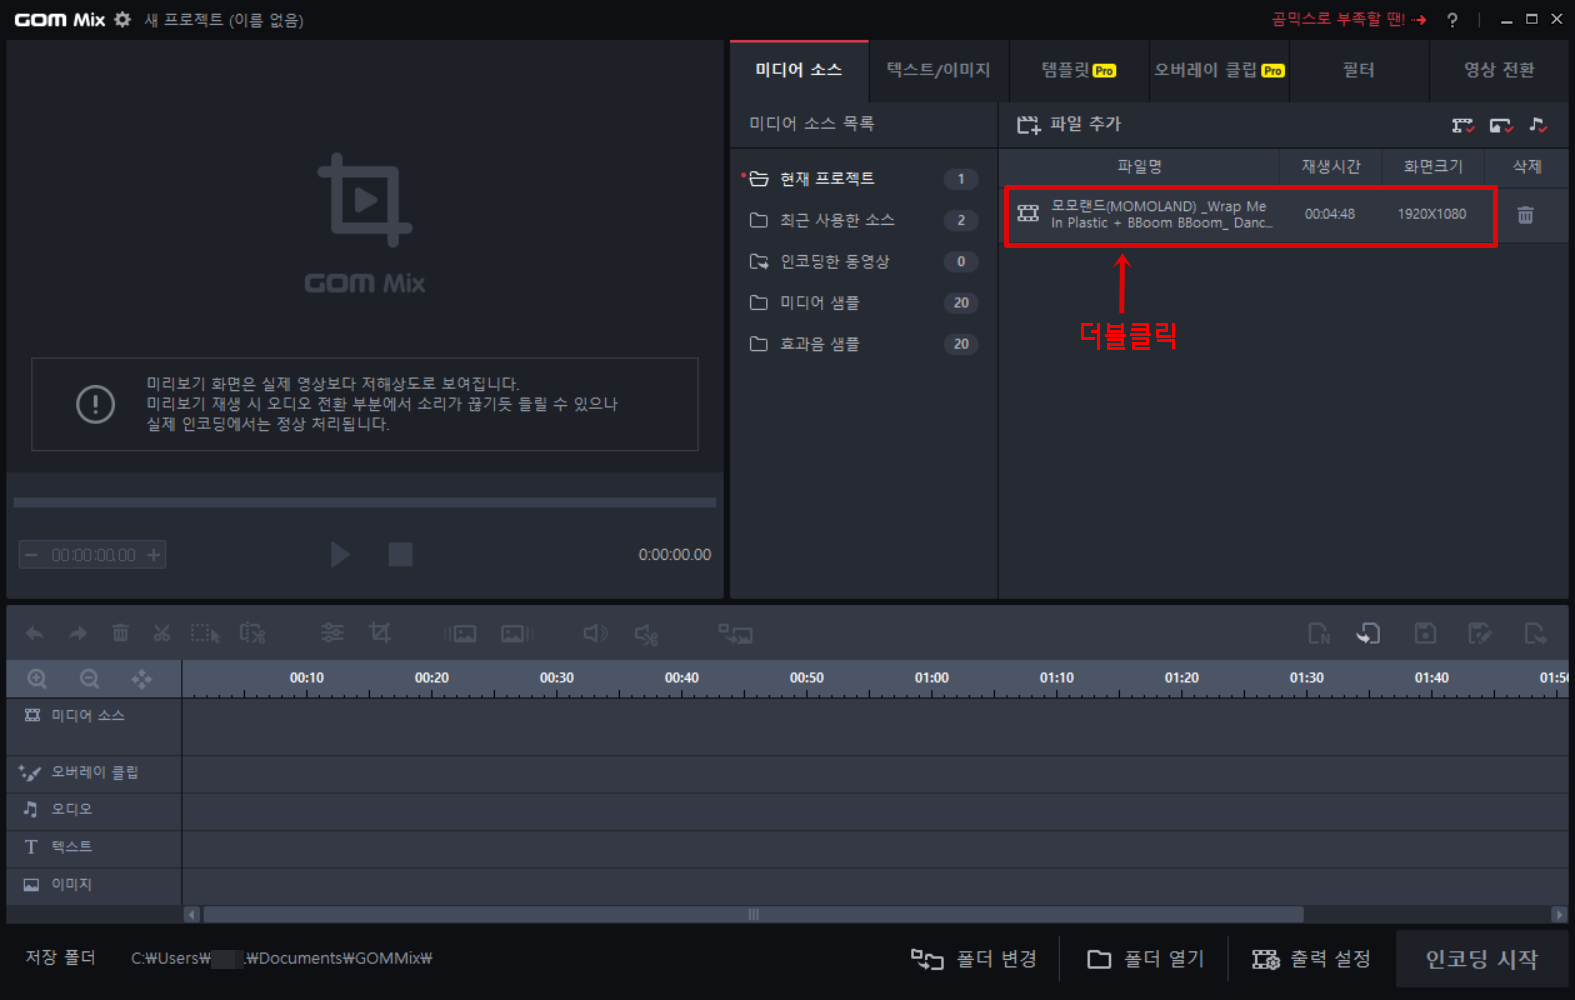
Task: Click the 곰믹스로 부족할 땐 link
Action: [x=1348, y=19]
